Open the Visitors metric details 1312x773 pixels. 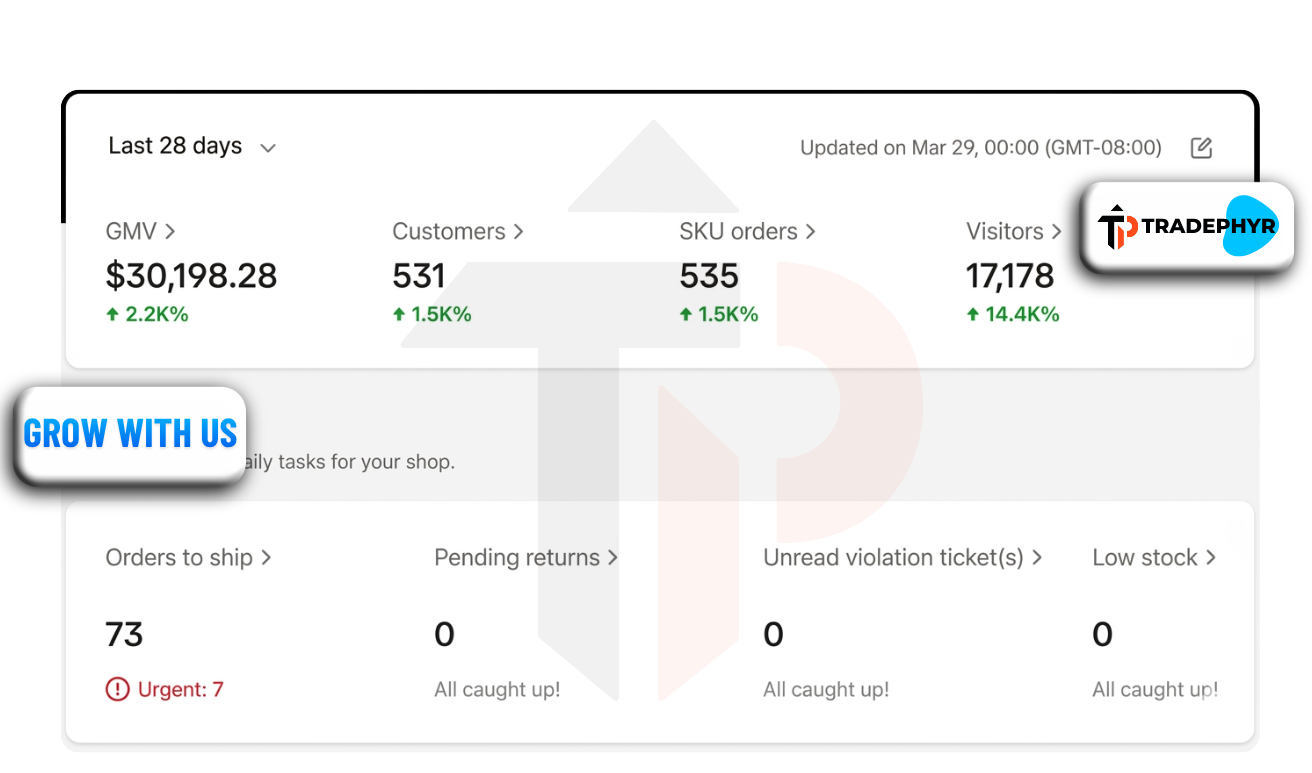1013,231
